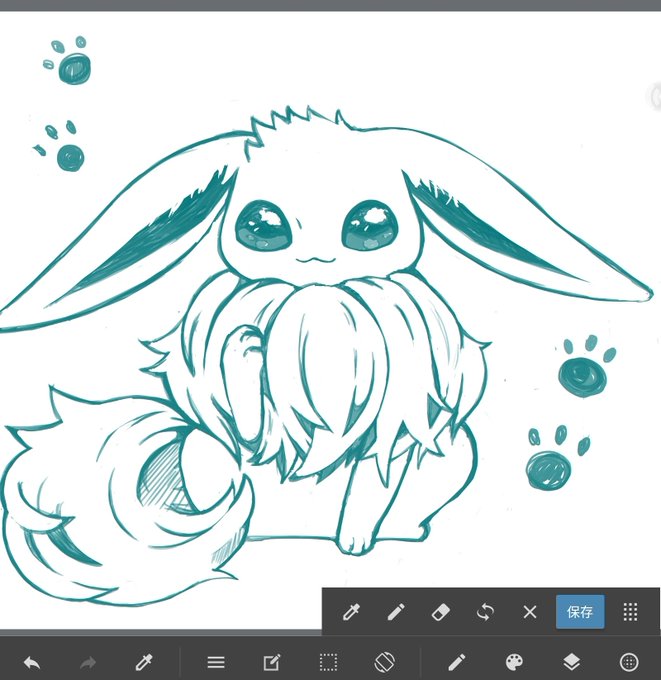Select the eyedropper in the floating shortcut bar

coord(351,612)
